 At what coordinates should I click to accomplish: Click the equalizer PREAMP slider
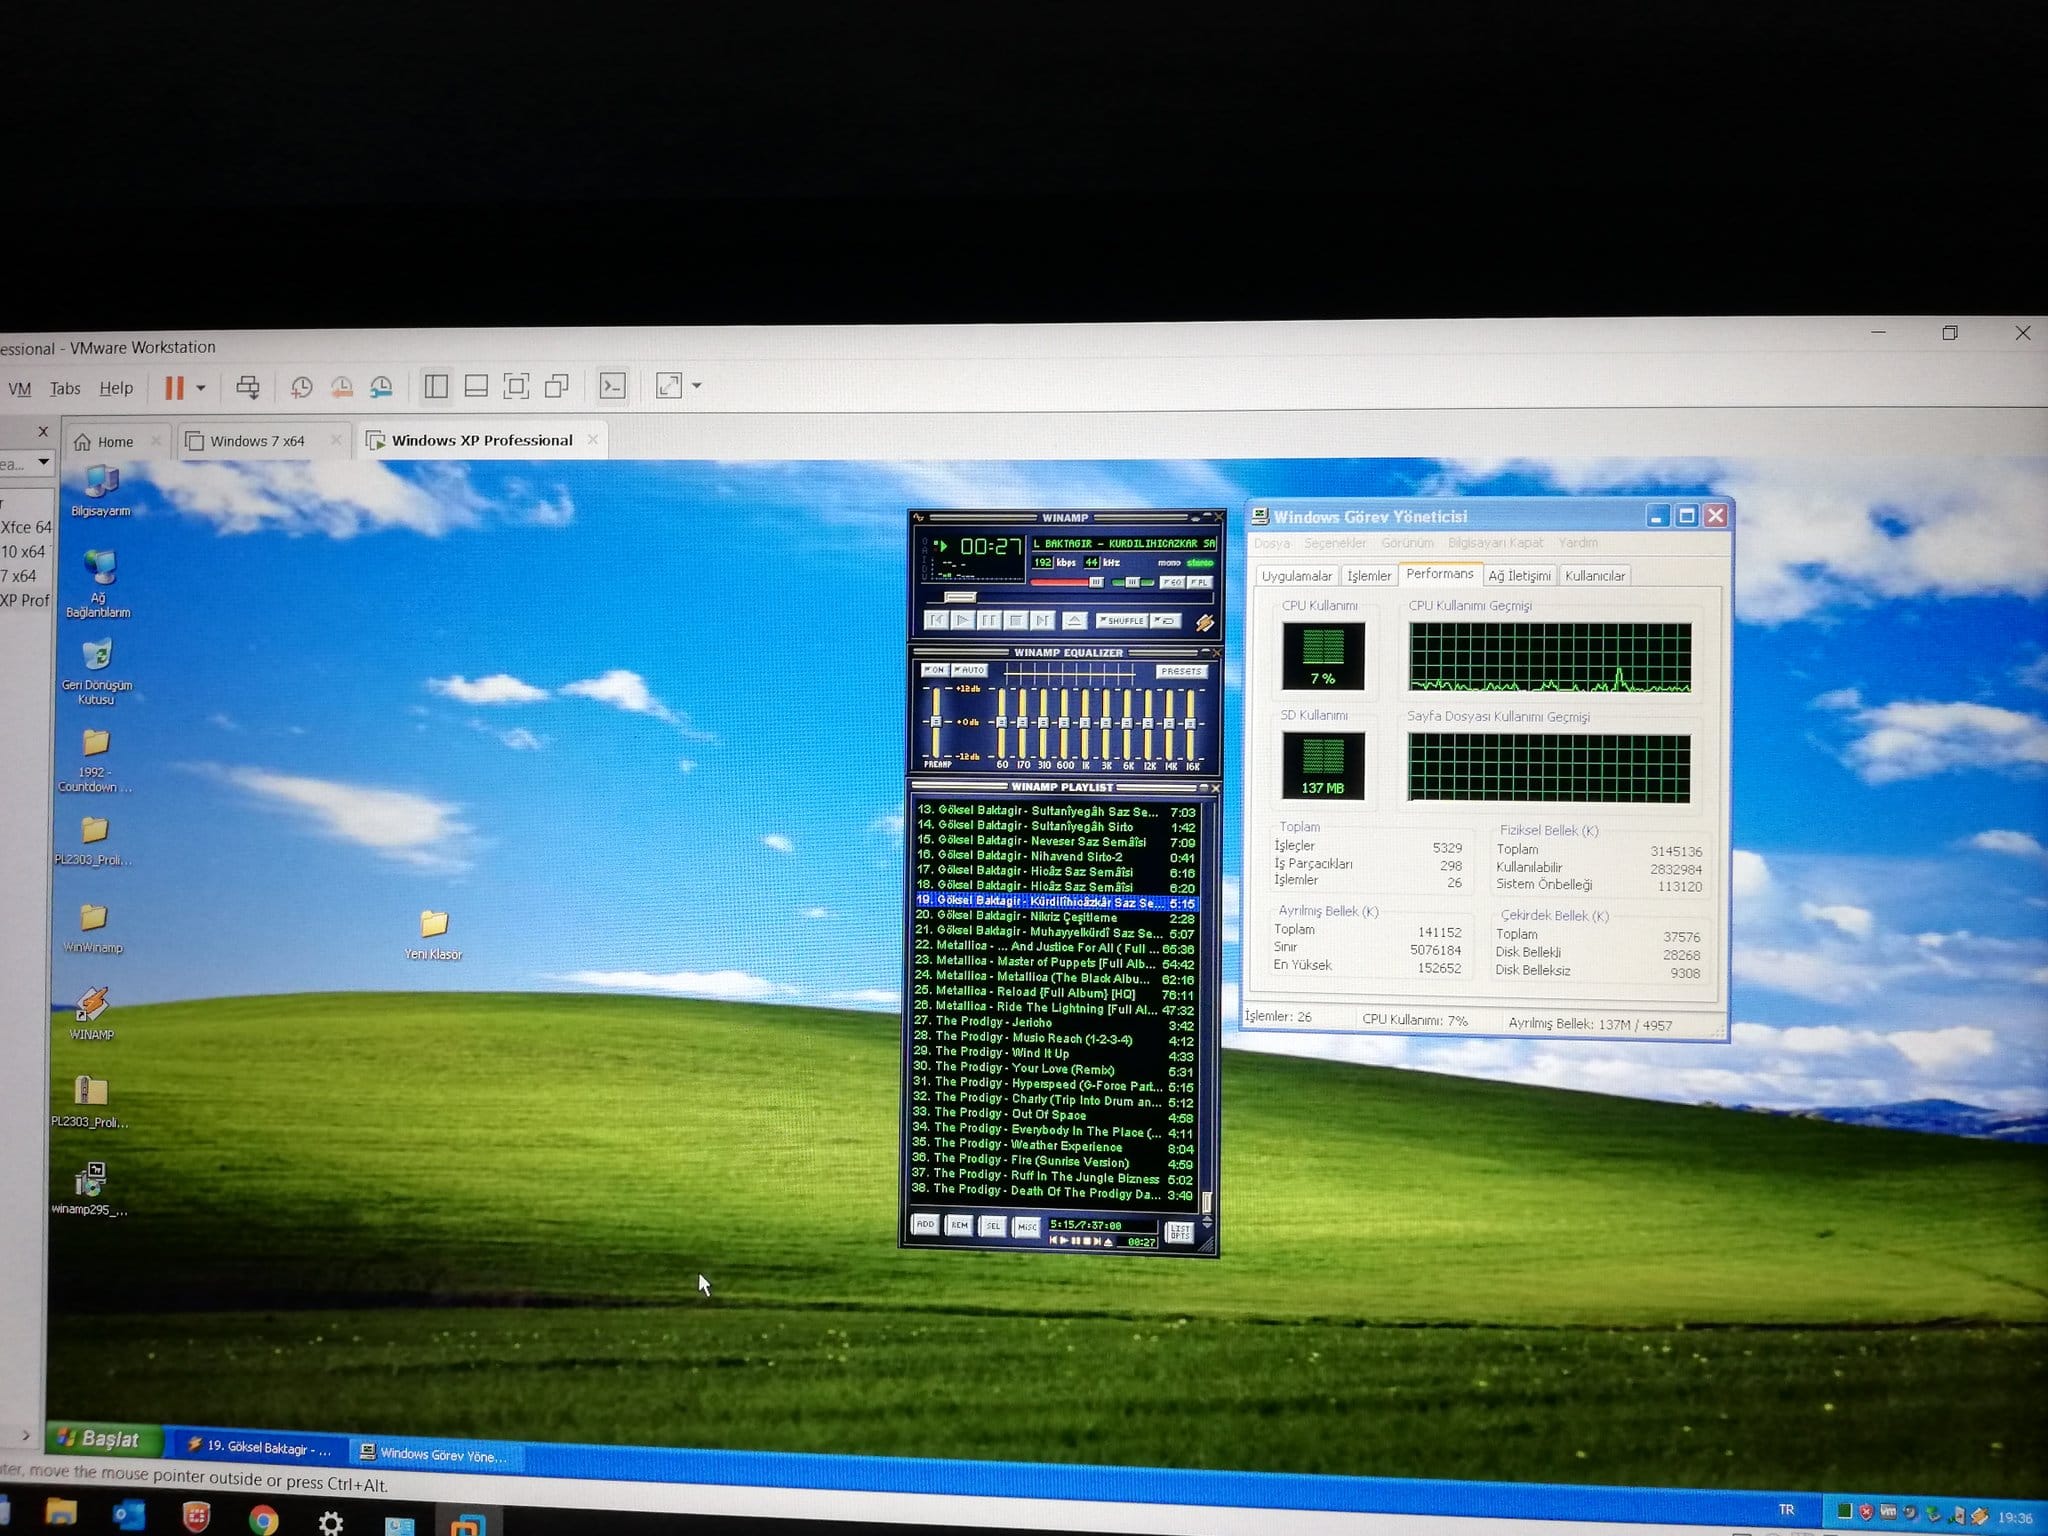tap(936, 722)
